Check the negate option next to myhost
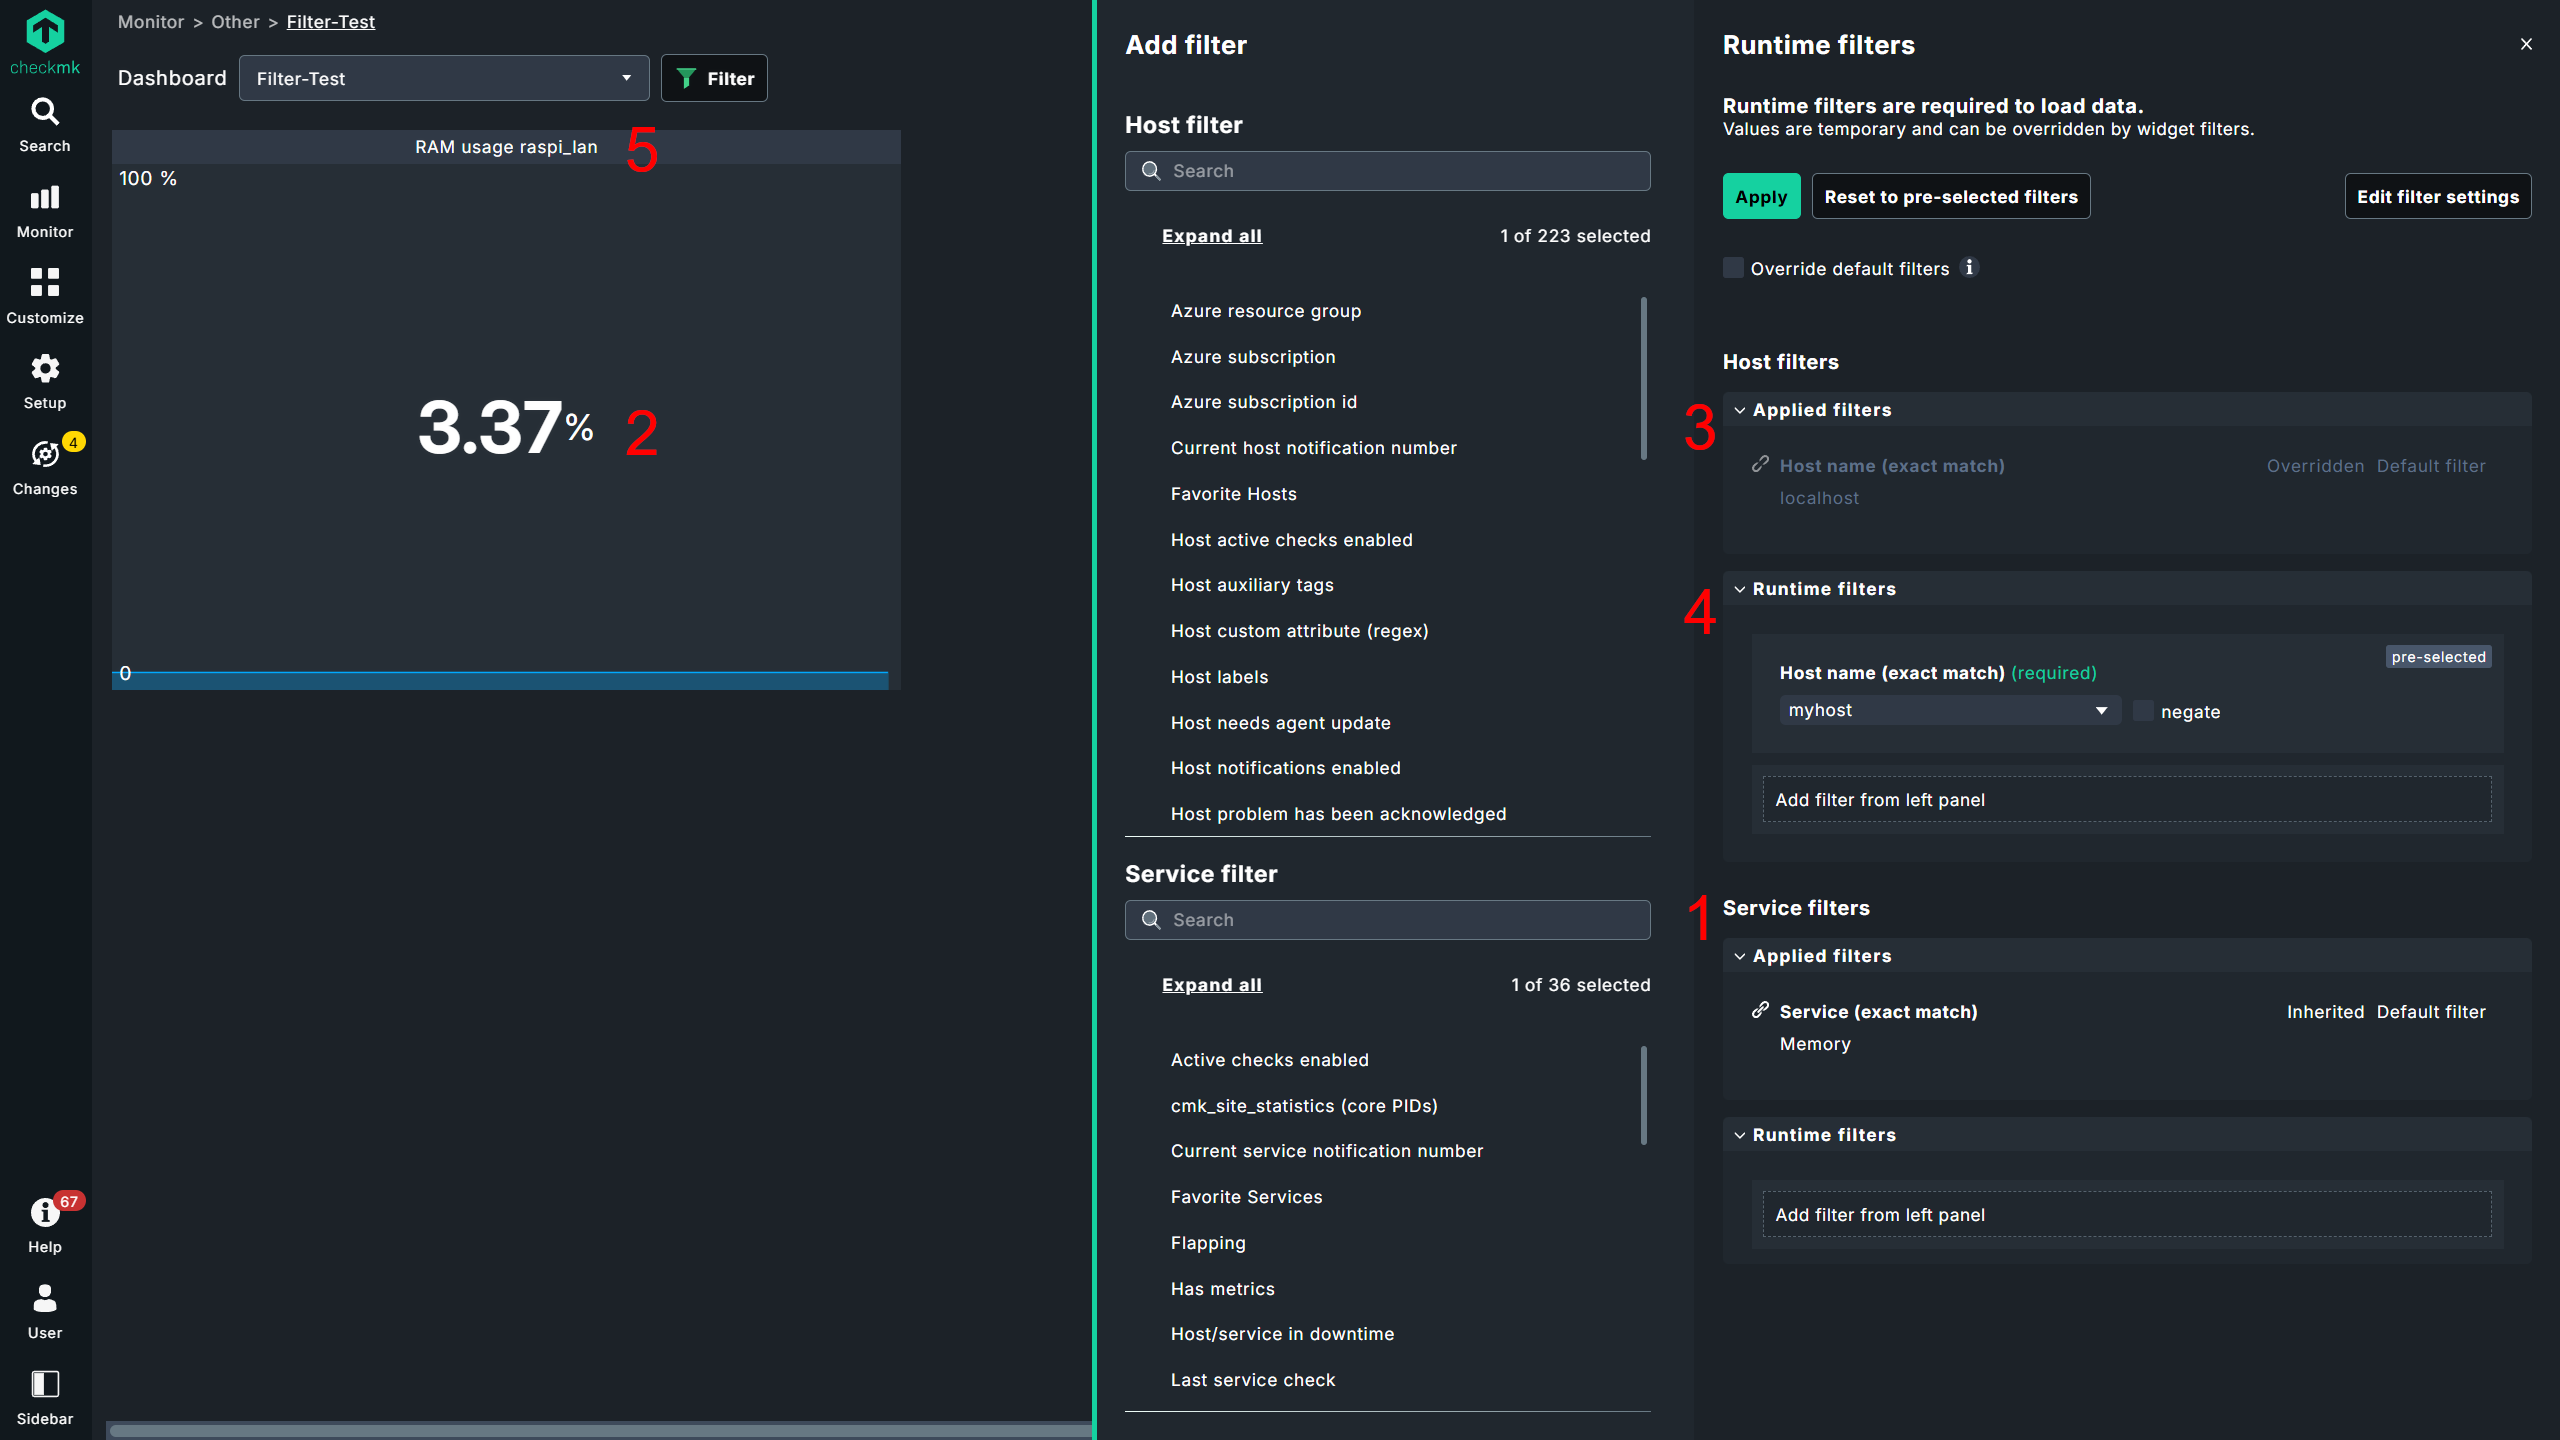The width and height of the screenshot is (2560, 1440). [2143, 711]
